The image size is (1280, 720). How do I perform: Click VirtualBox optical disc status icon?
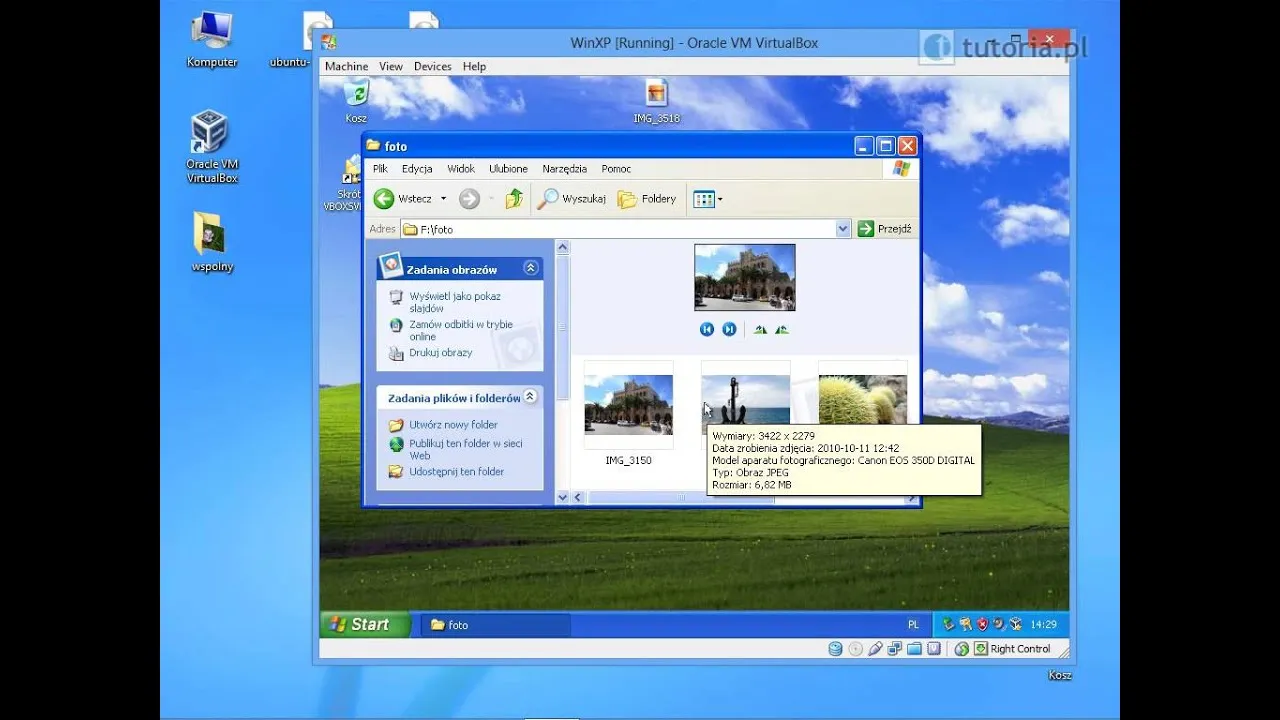coord(855,649)
